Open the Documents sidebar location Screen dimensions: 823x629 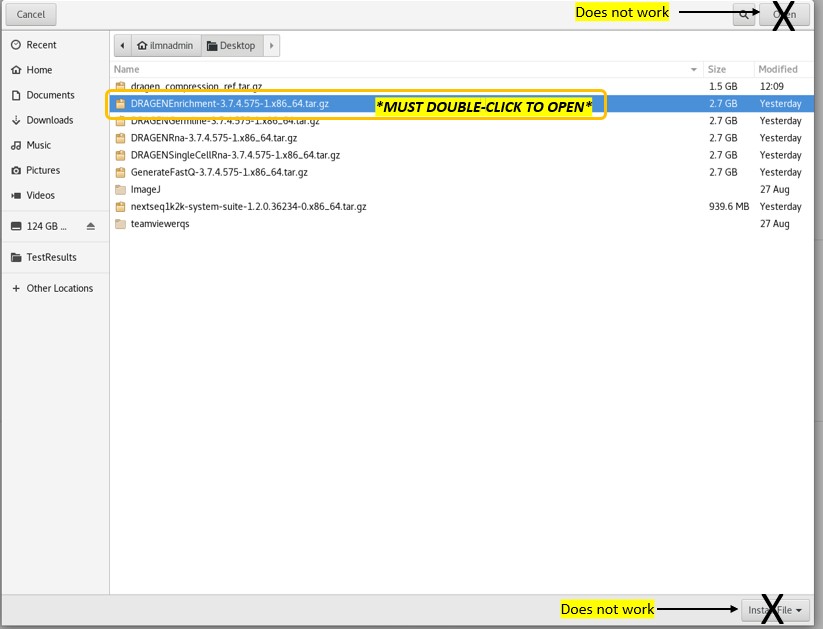pos(50,95)
